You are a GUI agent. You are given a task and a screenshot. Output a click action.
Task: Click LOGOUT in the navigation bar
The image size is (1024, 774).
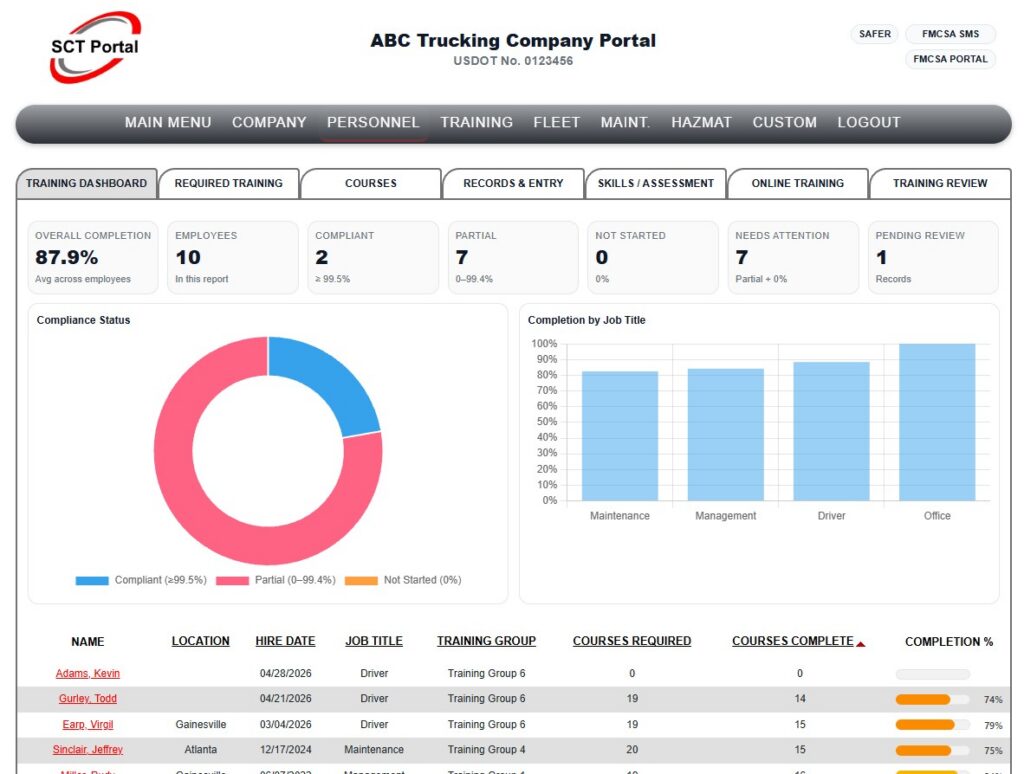coord(869,122)
